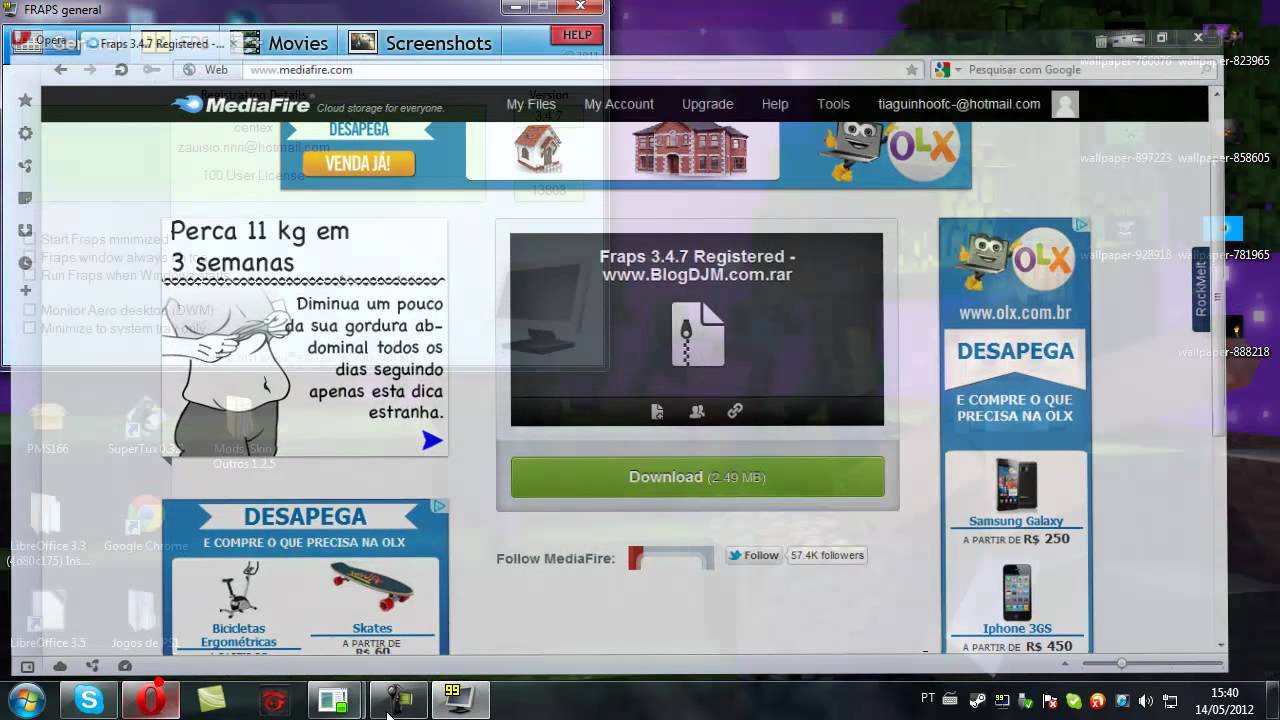Toggle Minimize to system tray only checkbox
Screen dimensions: 1280x720
[30, 328]
